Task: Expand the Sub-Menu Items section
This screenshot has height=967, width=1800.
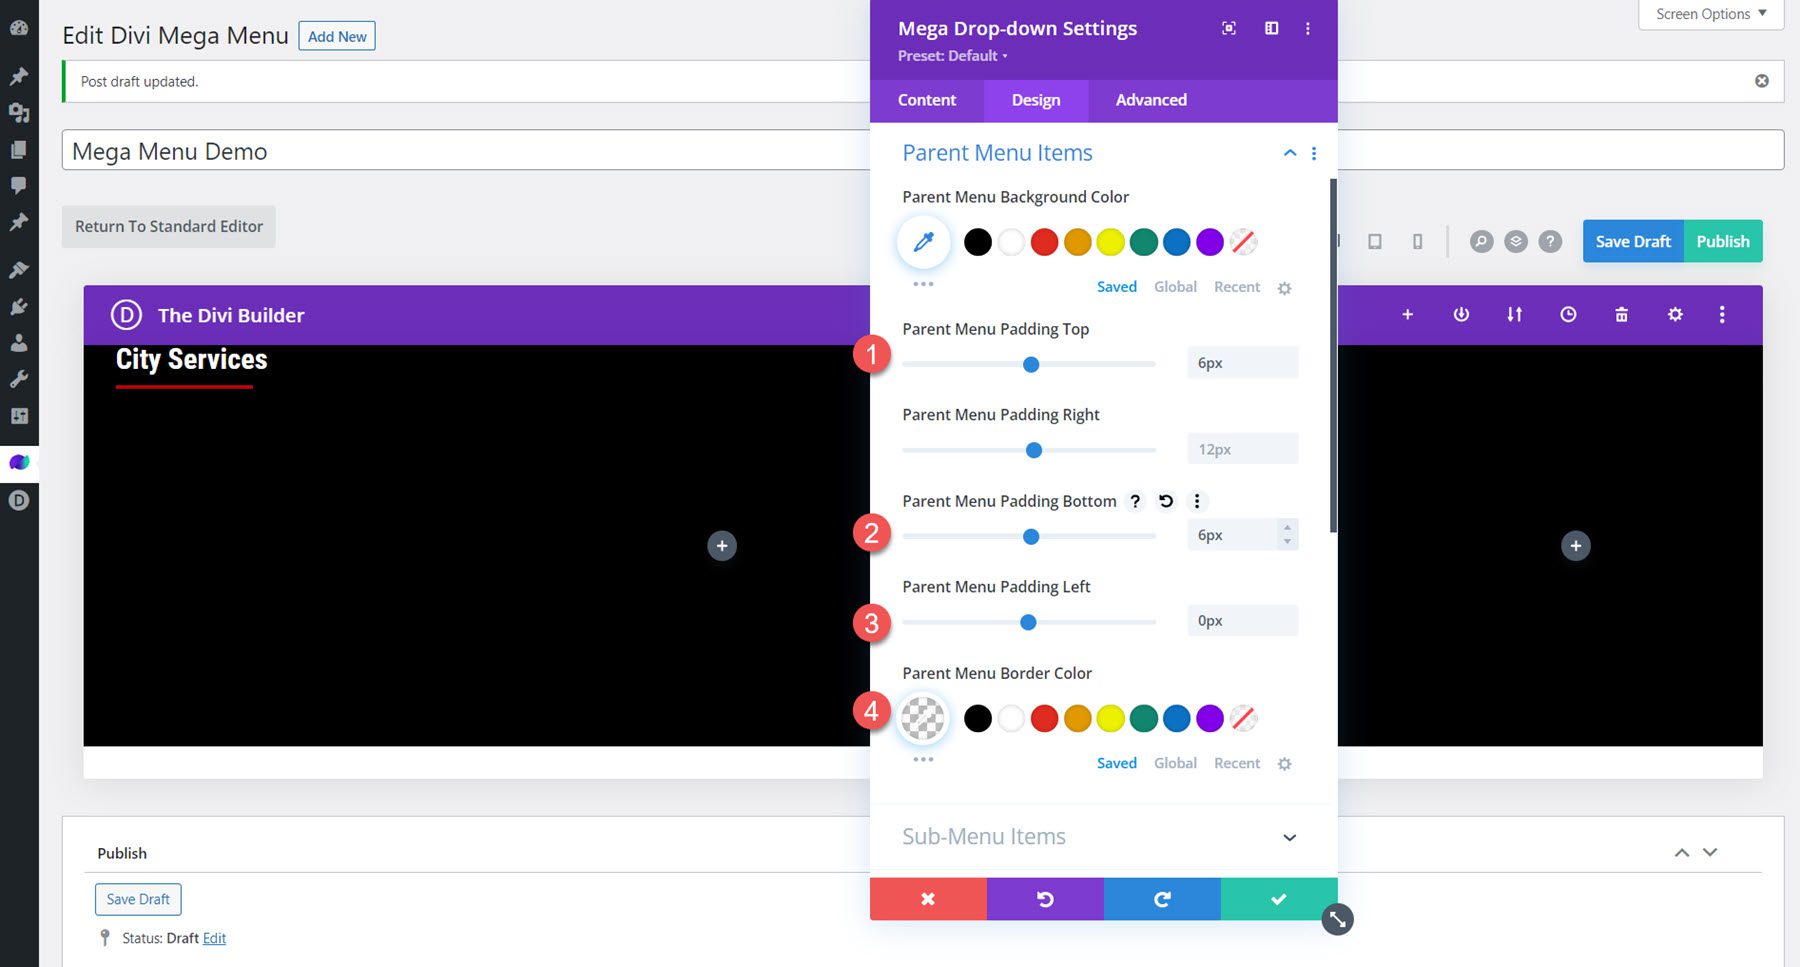Action: (1289, 837)
